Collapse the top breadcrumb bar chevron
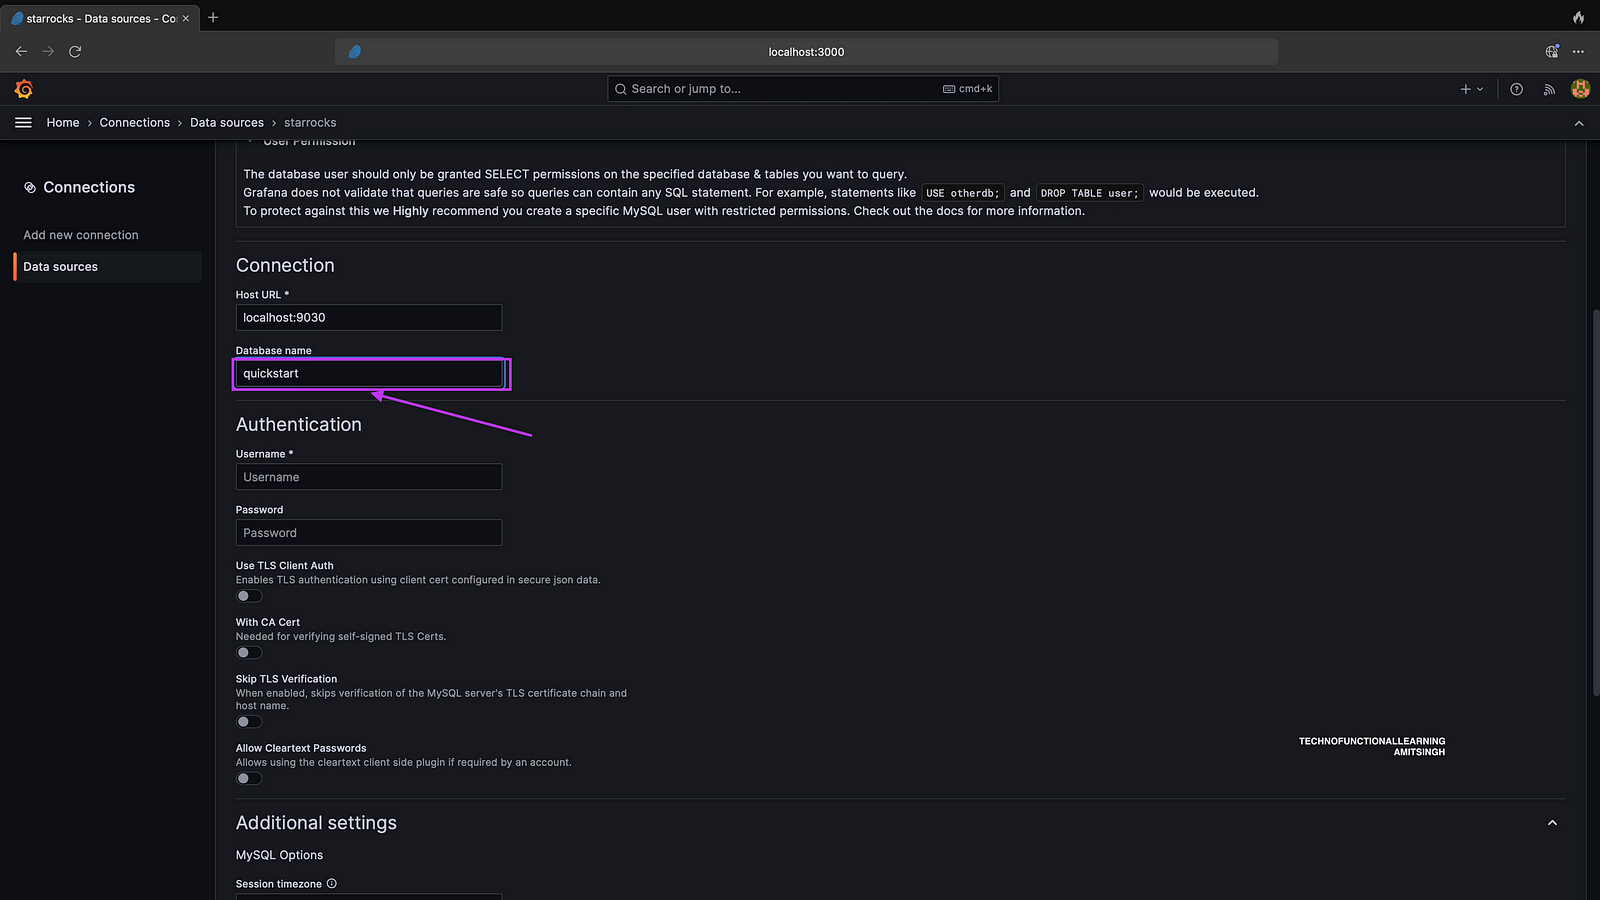The height and width of the screenshot is (900, 1600). [1579, 123]
